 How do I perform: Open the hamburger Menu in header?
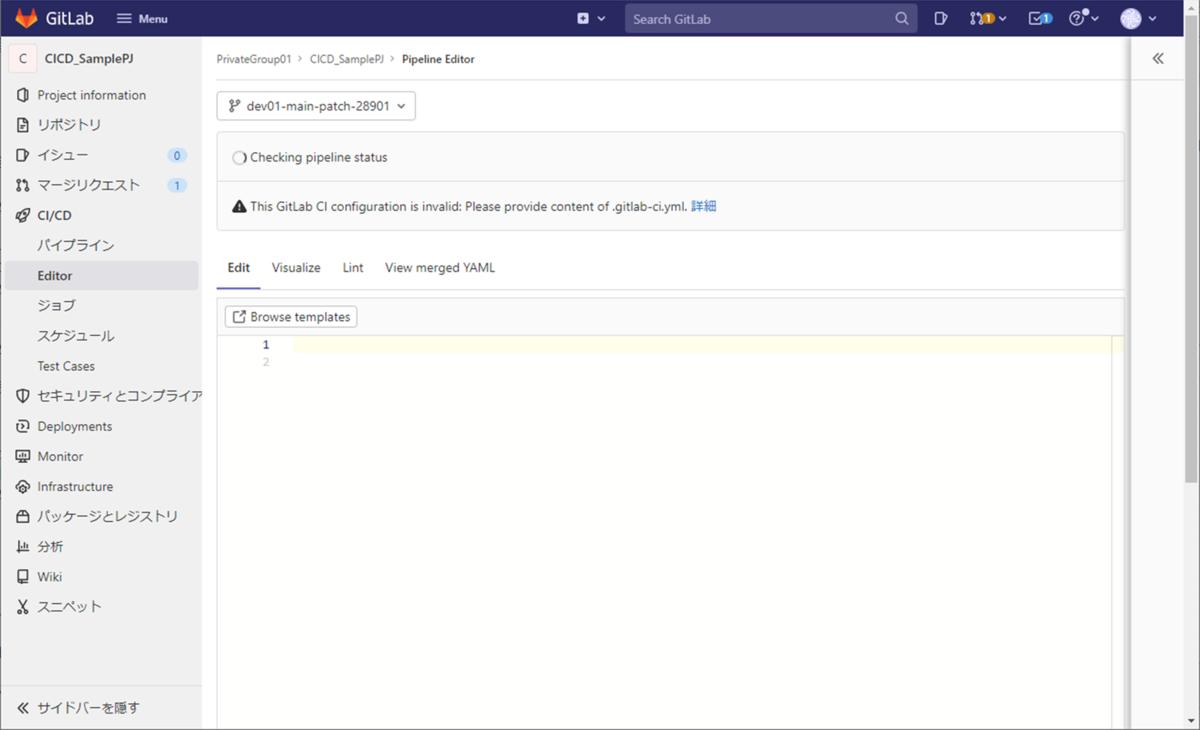coord(142,18)
